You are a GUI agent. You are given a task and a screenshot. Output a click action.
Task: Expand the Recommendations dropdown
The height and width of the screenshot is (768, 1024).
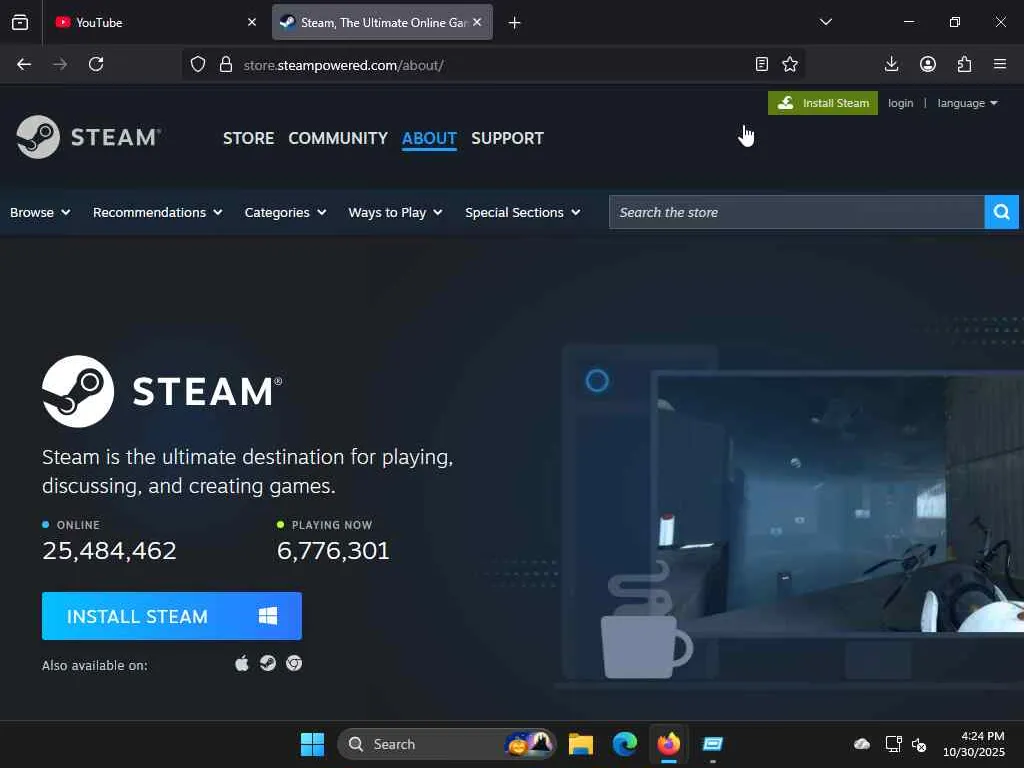[157, 212]
